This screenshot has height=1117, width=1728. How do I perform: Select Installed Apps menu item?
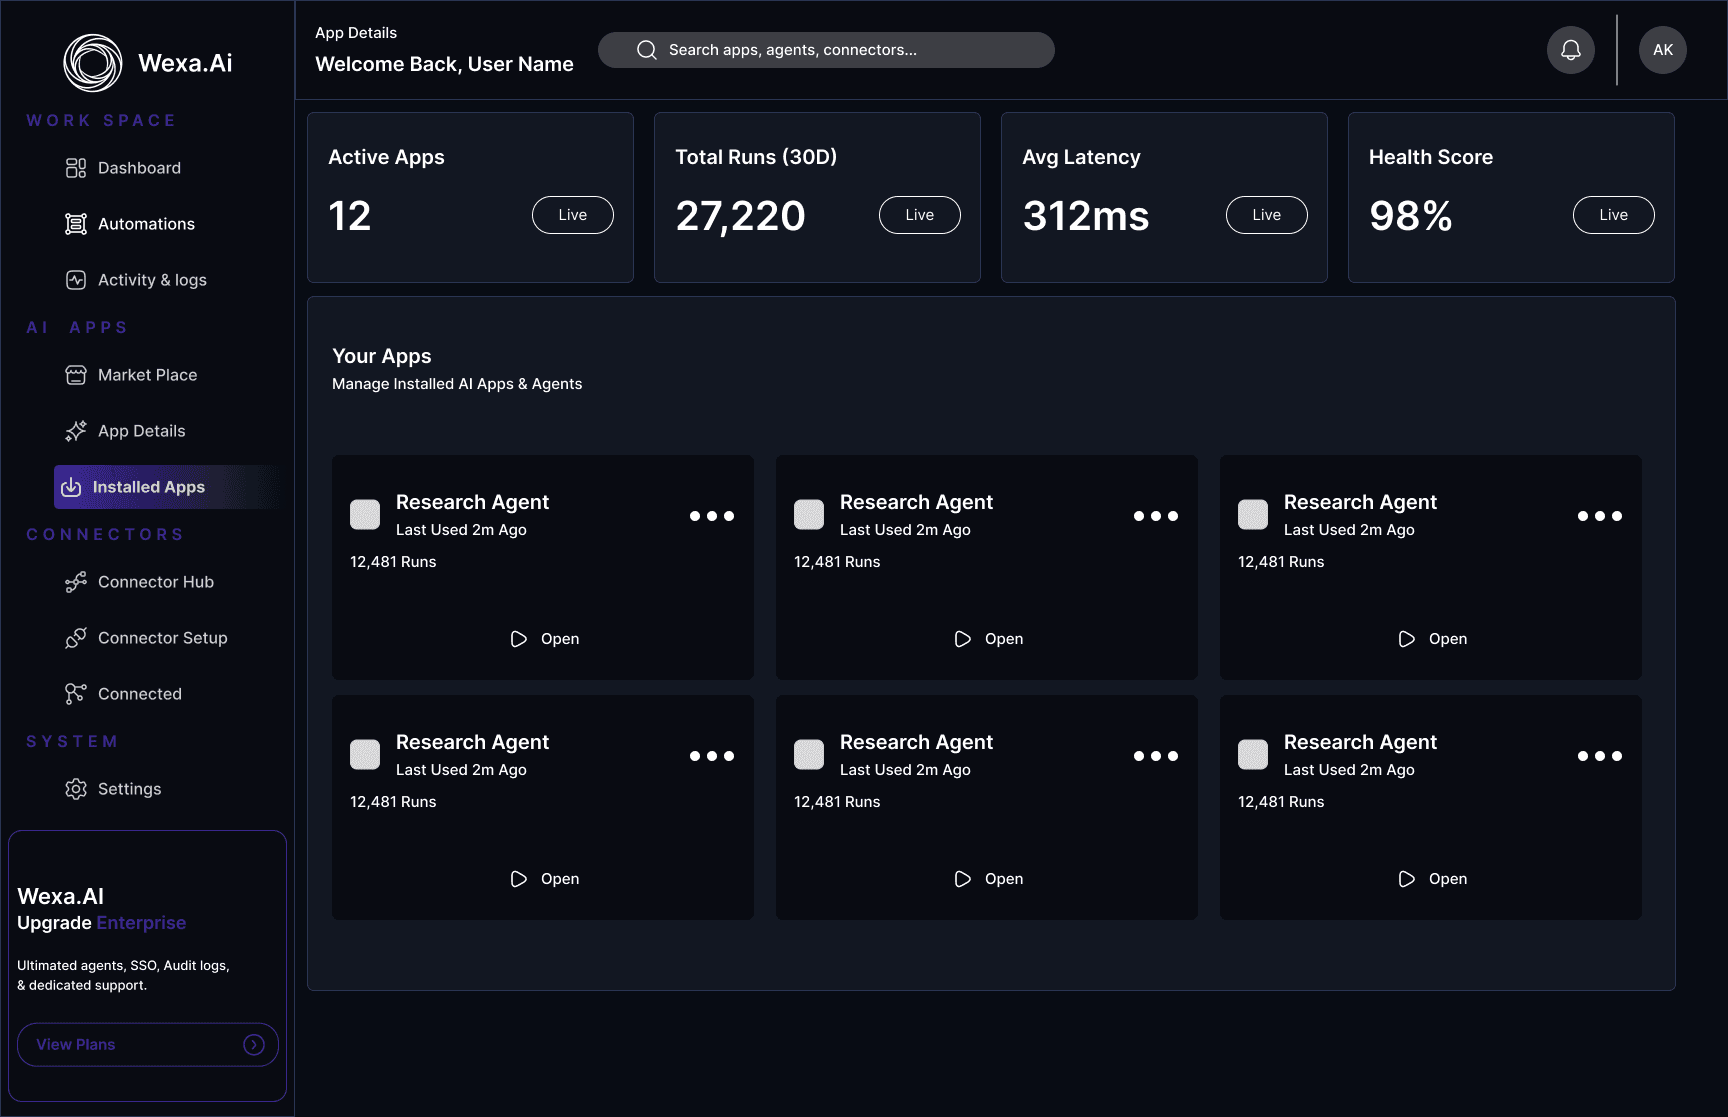[167, 487]
